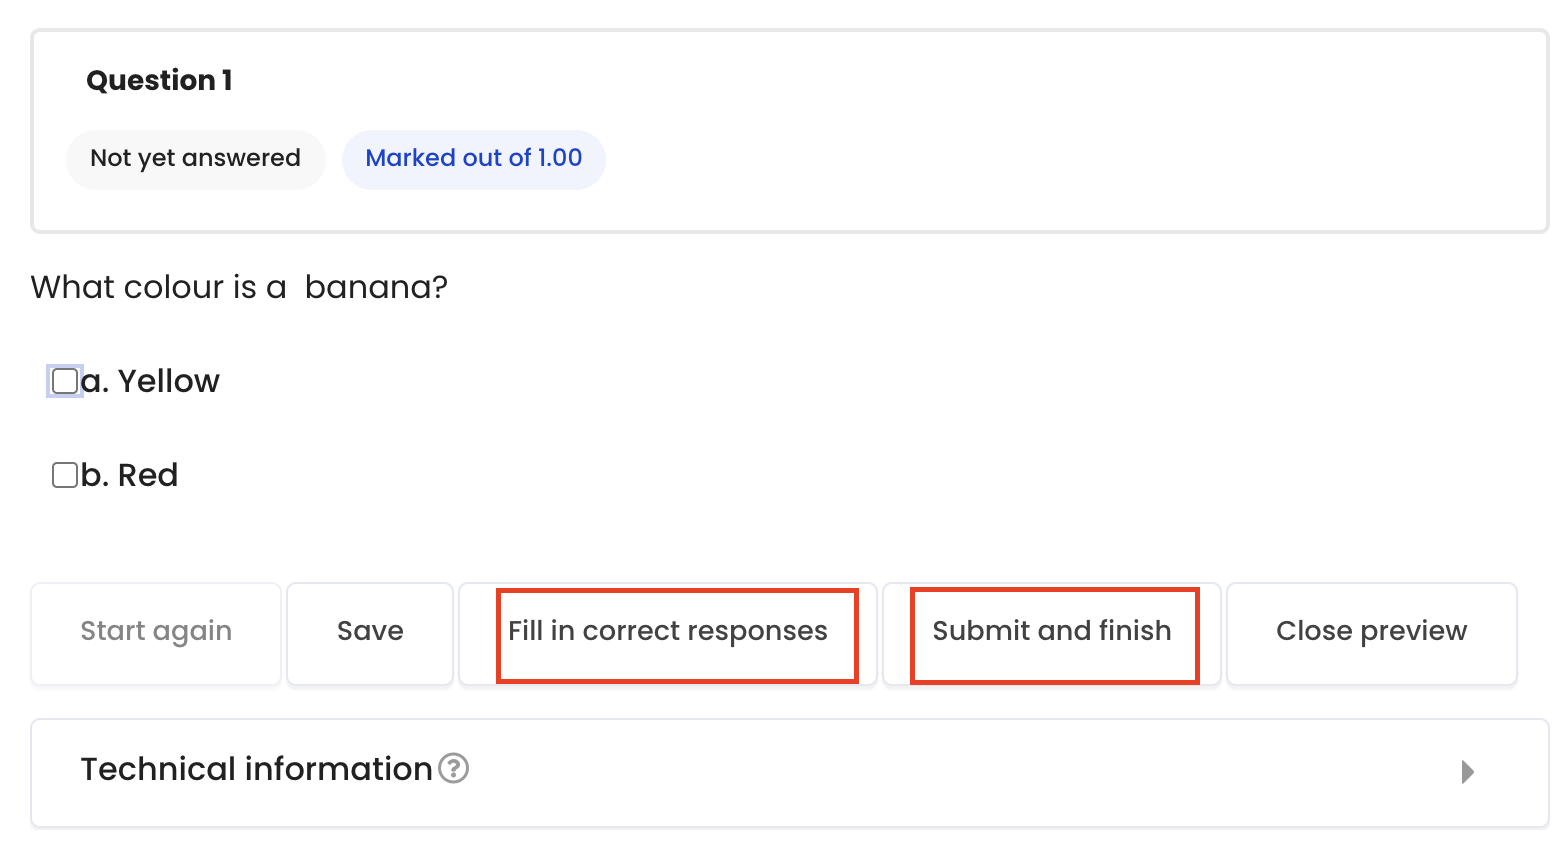
Task: Click the letter 'b.' beside Red
Action: [95, 475]
